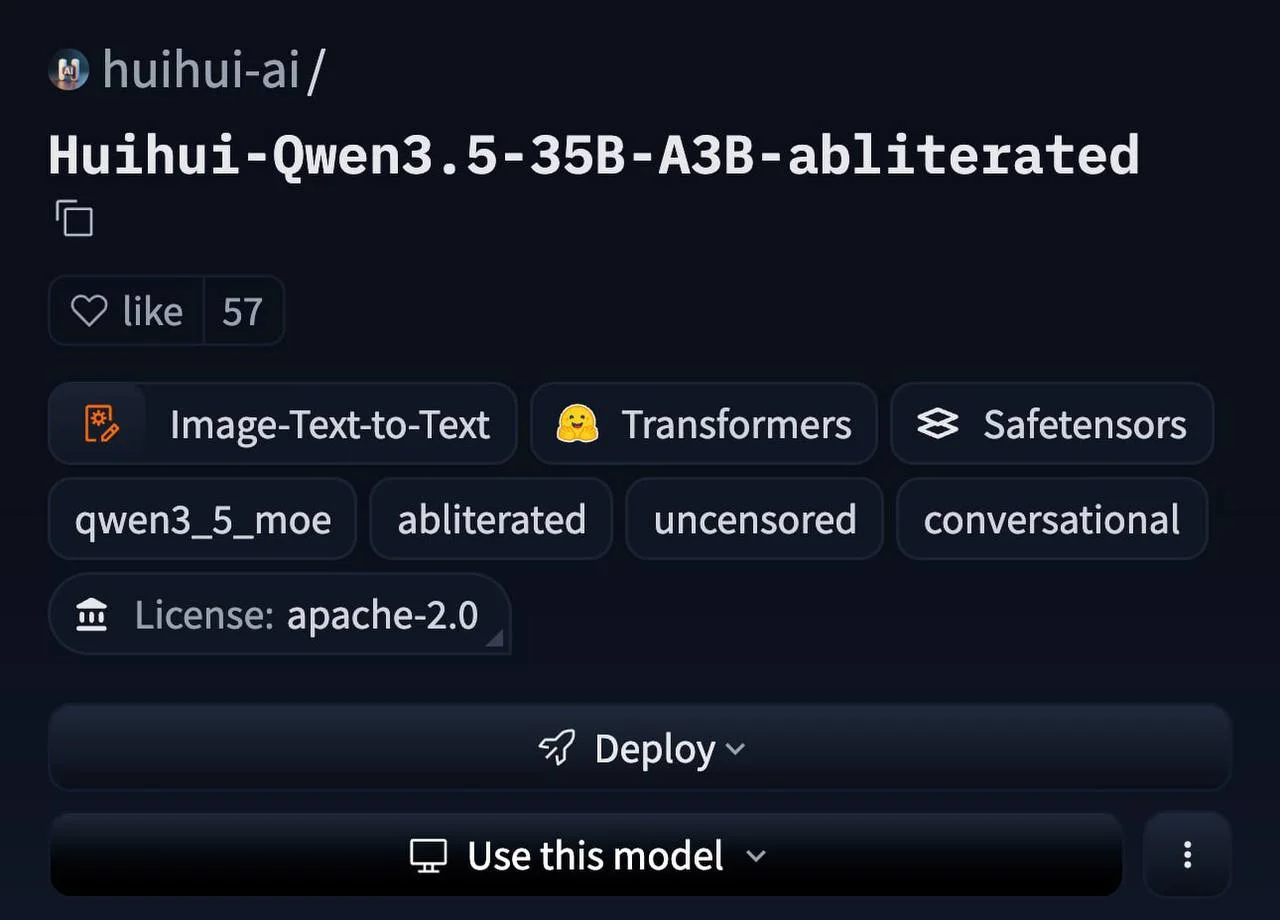Select the abliterated tag

tap(491, 520)
